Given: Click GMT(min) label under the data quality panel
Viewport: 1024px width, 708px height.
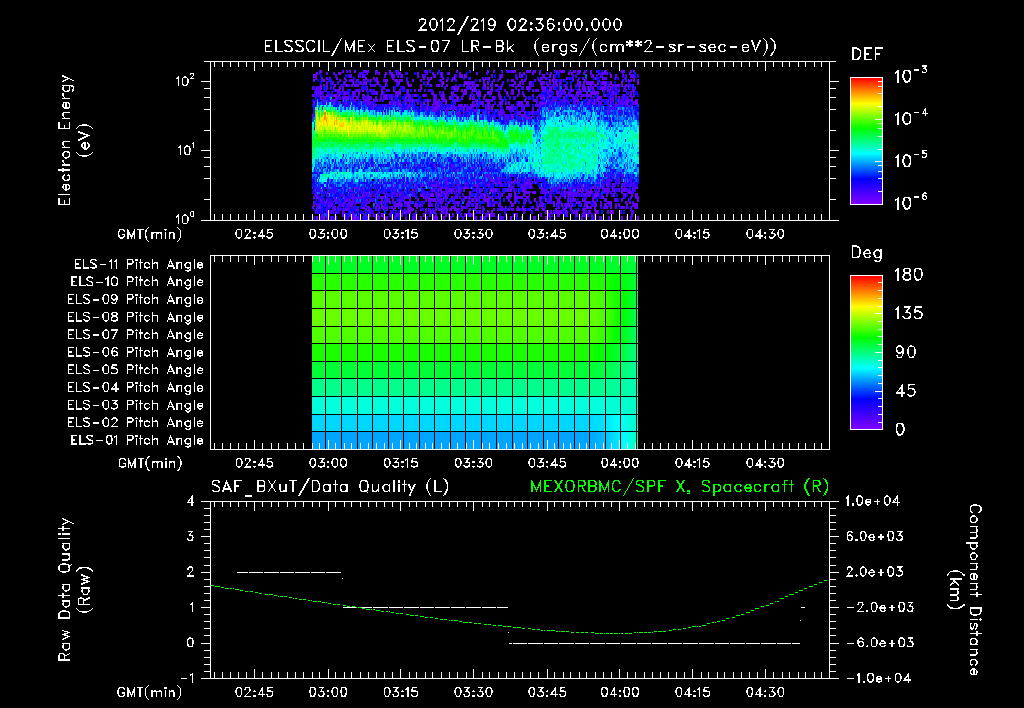Looking at the screenshot, I should point(150,692).
